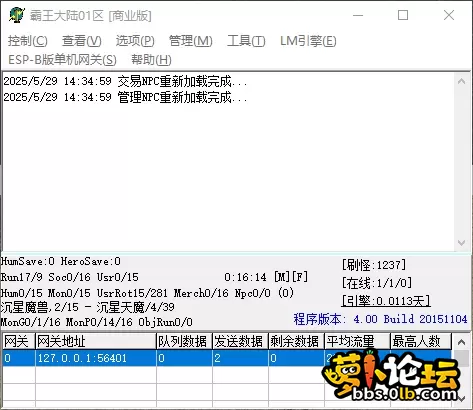
Task: Open the 选项(P) menu
Action: [x=135, y=41]
